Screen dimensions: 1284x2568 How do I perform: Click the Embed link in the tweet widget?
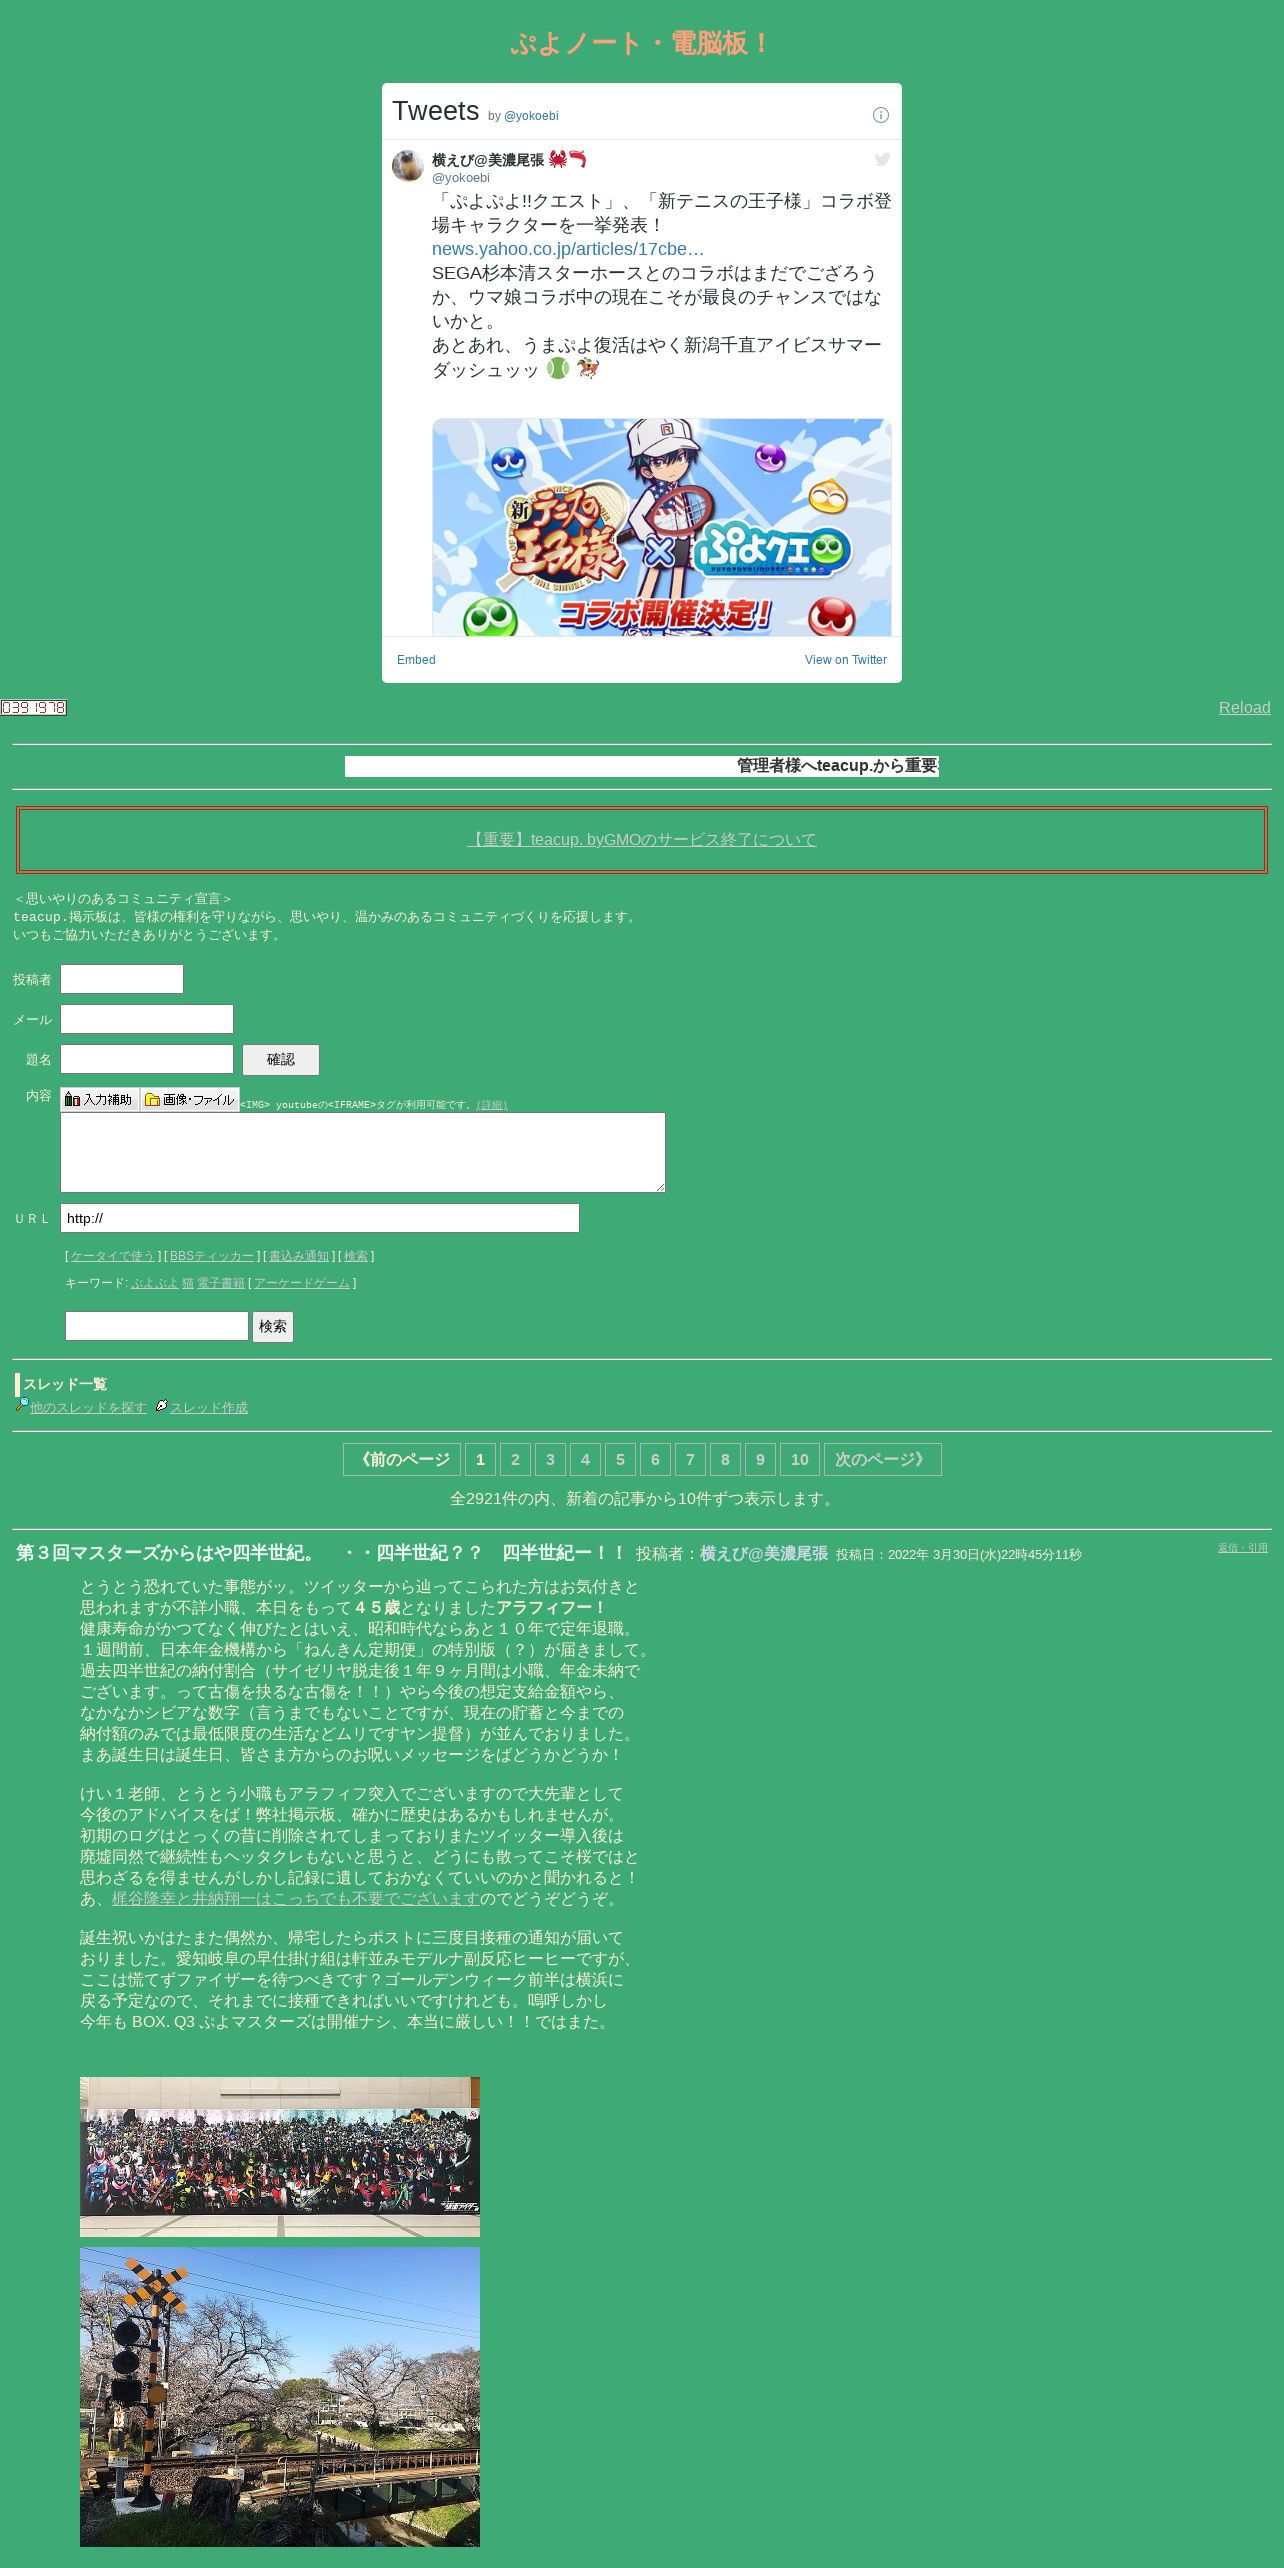416,660
